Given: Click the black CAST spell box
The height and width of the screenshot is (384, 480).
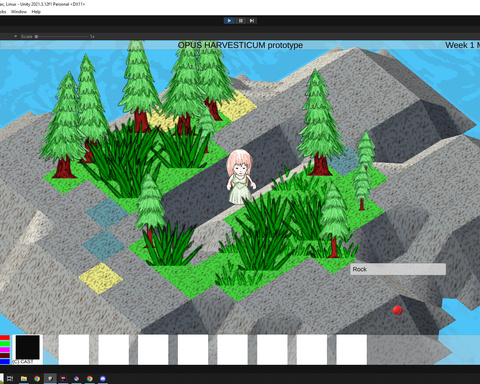Looking at the screenshot, I should coord(28,347).
